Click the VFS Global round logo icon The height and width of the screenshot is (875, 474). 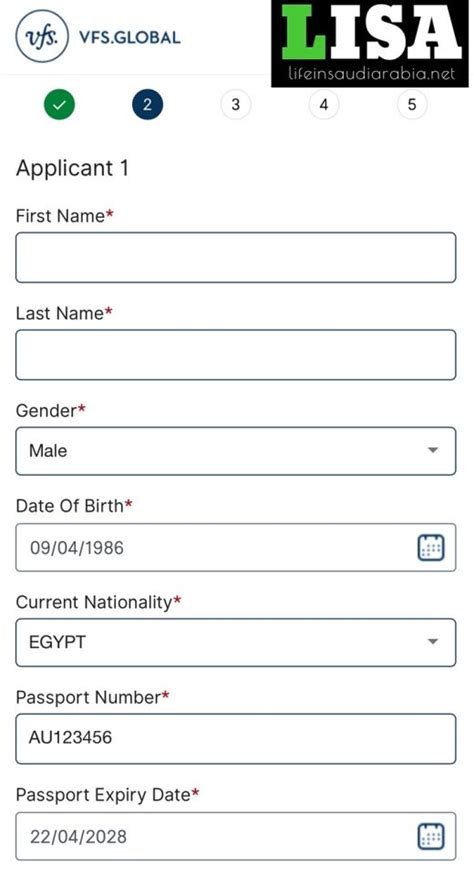point(42,36)
